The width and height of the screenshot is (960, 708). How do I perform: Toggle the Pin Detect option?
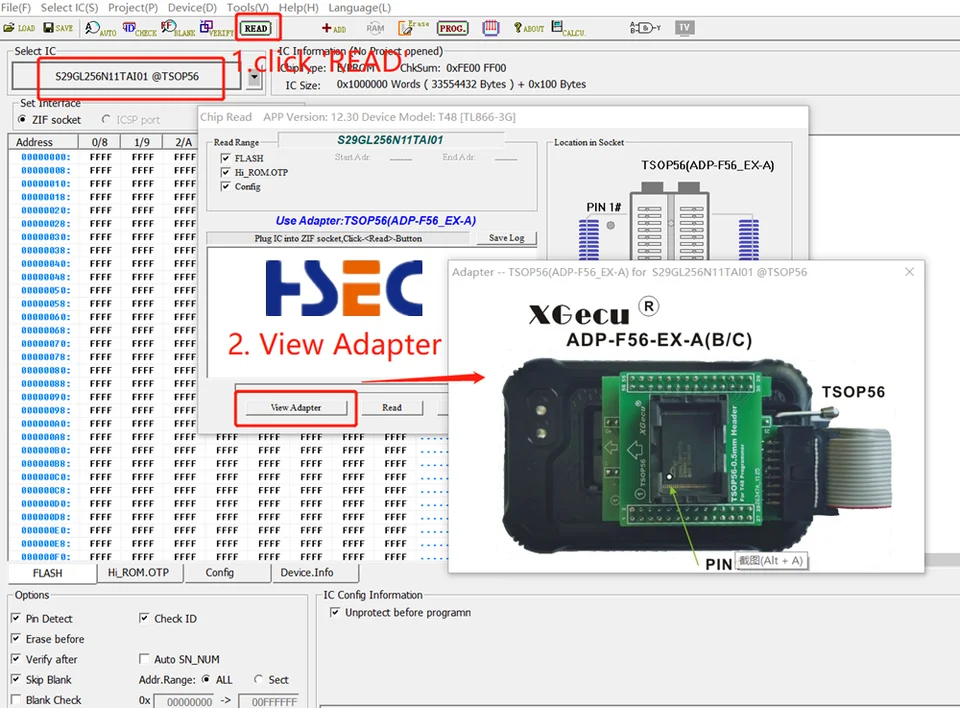tap(16, 619)
